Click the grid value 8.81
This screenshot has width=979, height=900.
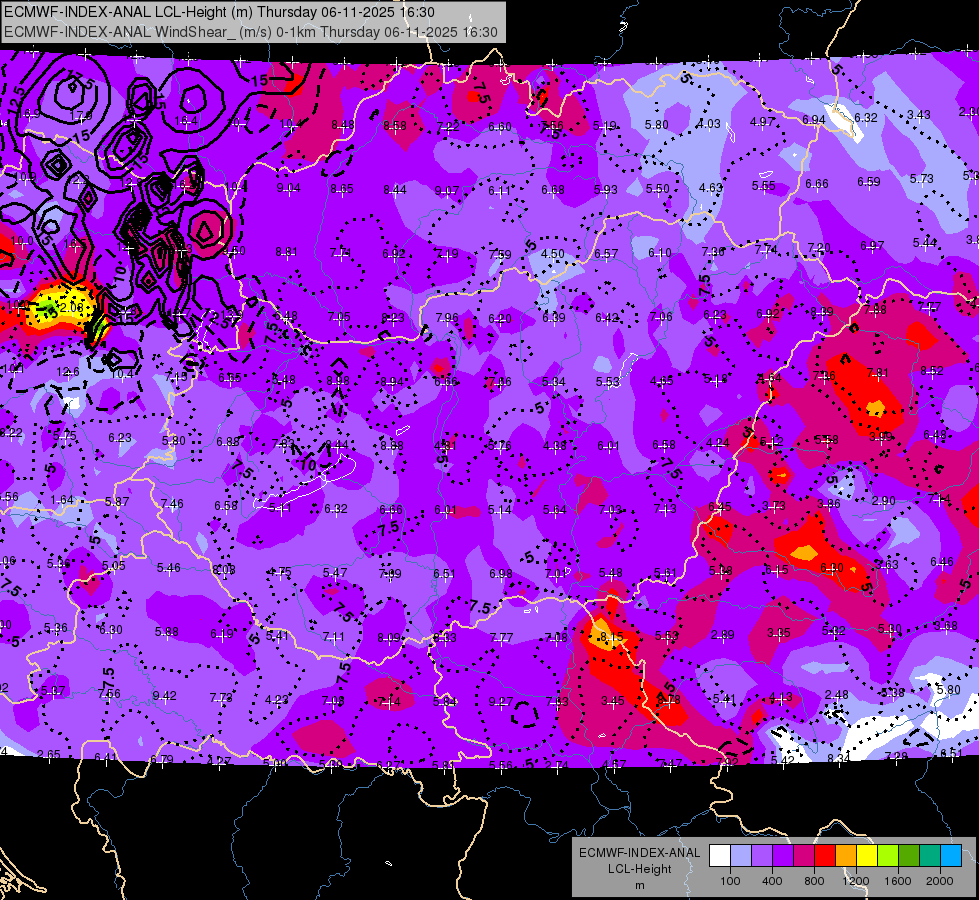coord(287,252)
